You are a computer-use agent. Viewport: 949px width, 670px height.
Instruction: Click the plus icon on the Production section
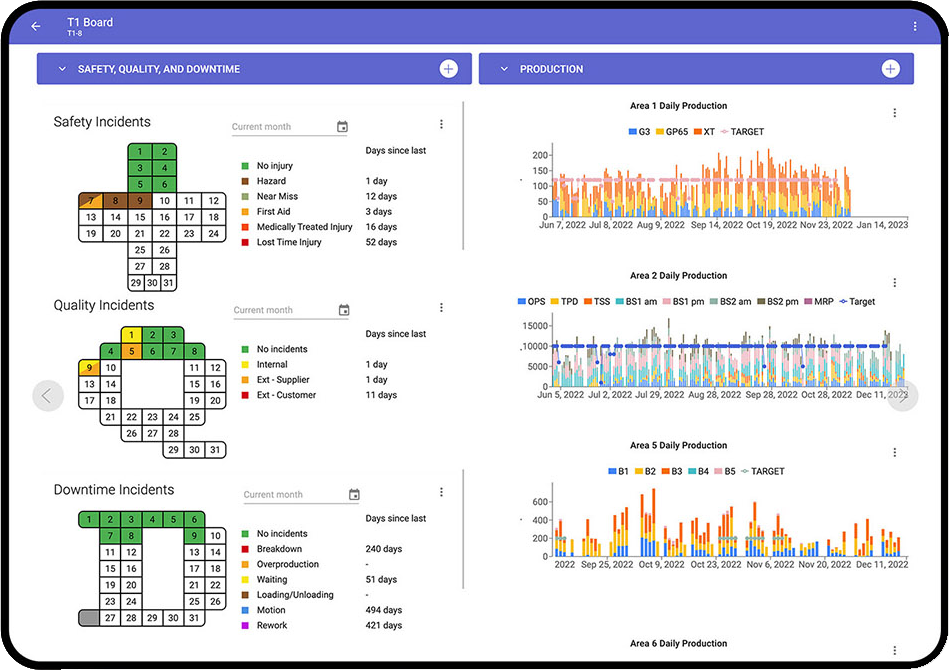point(890,68)
